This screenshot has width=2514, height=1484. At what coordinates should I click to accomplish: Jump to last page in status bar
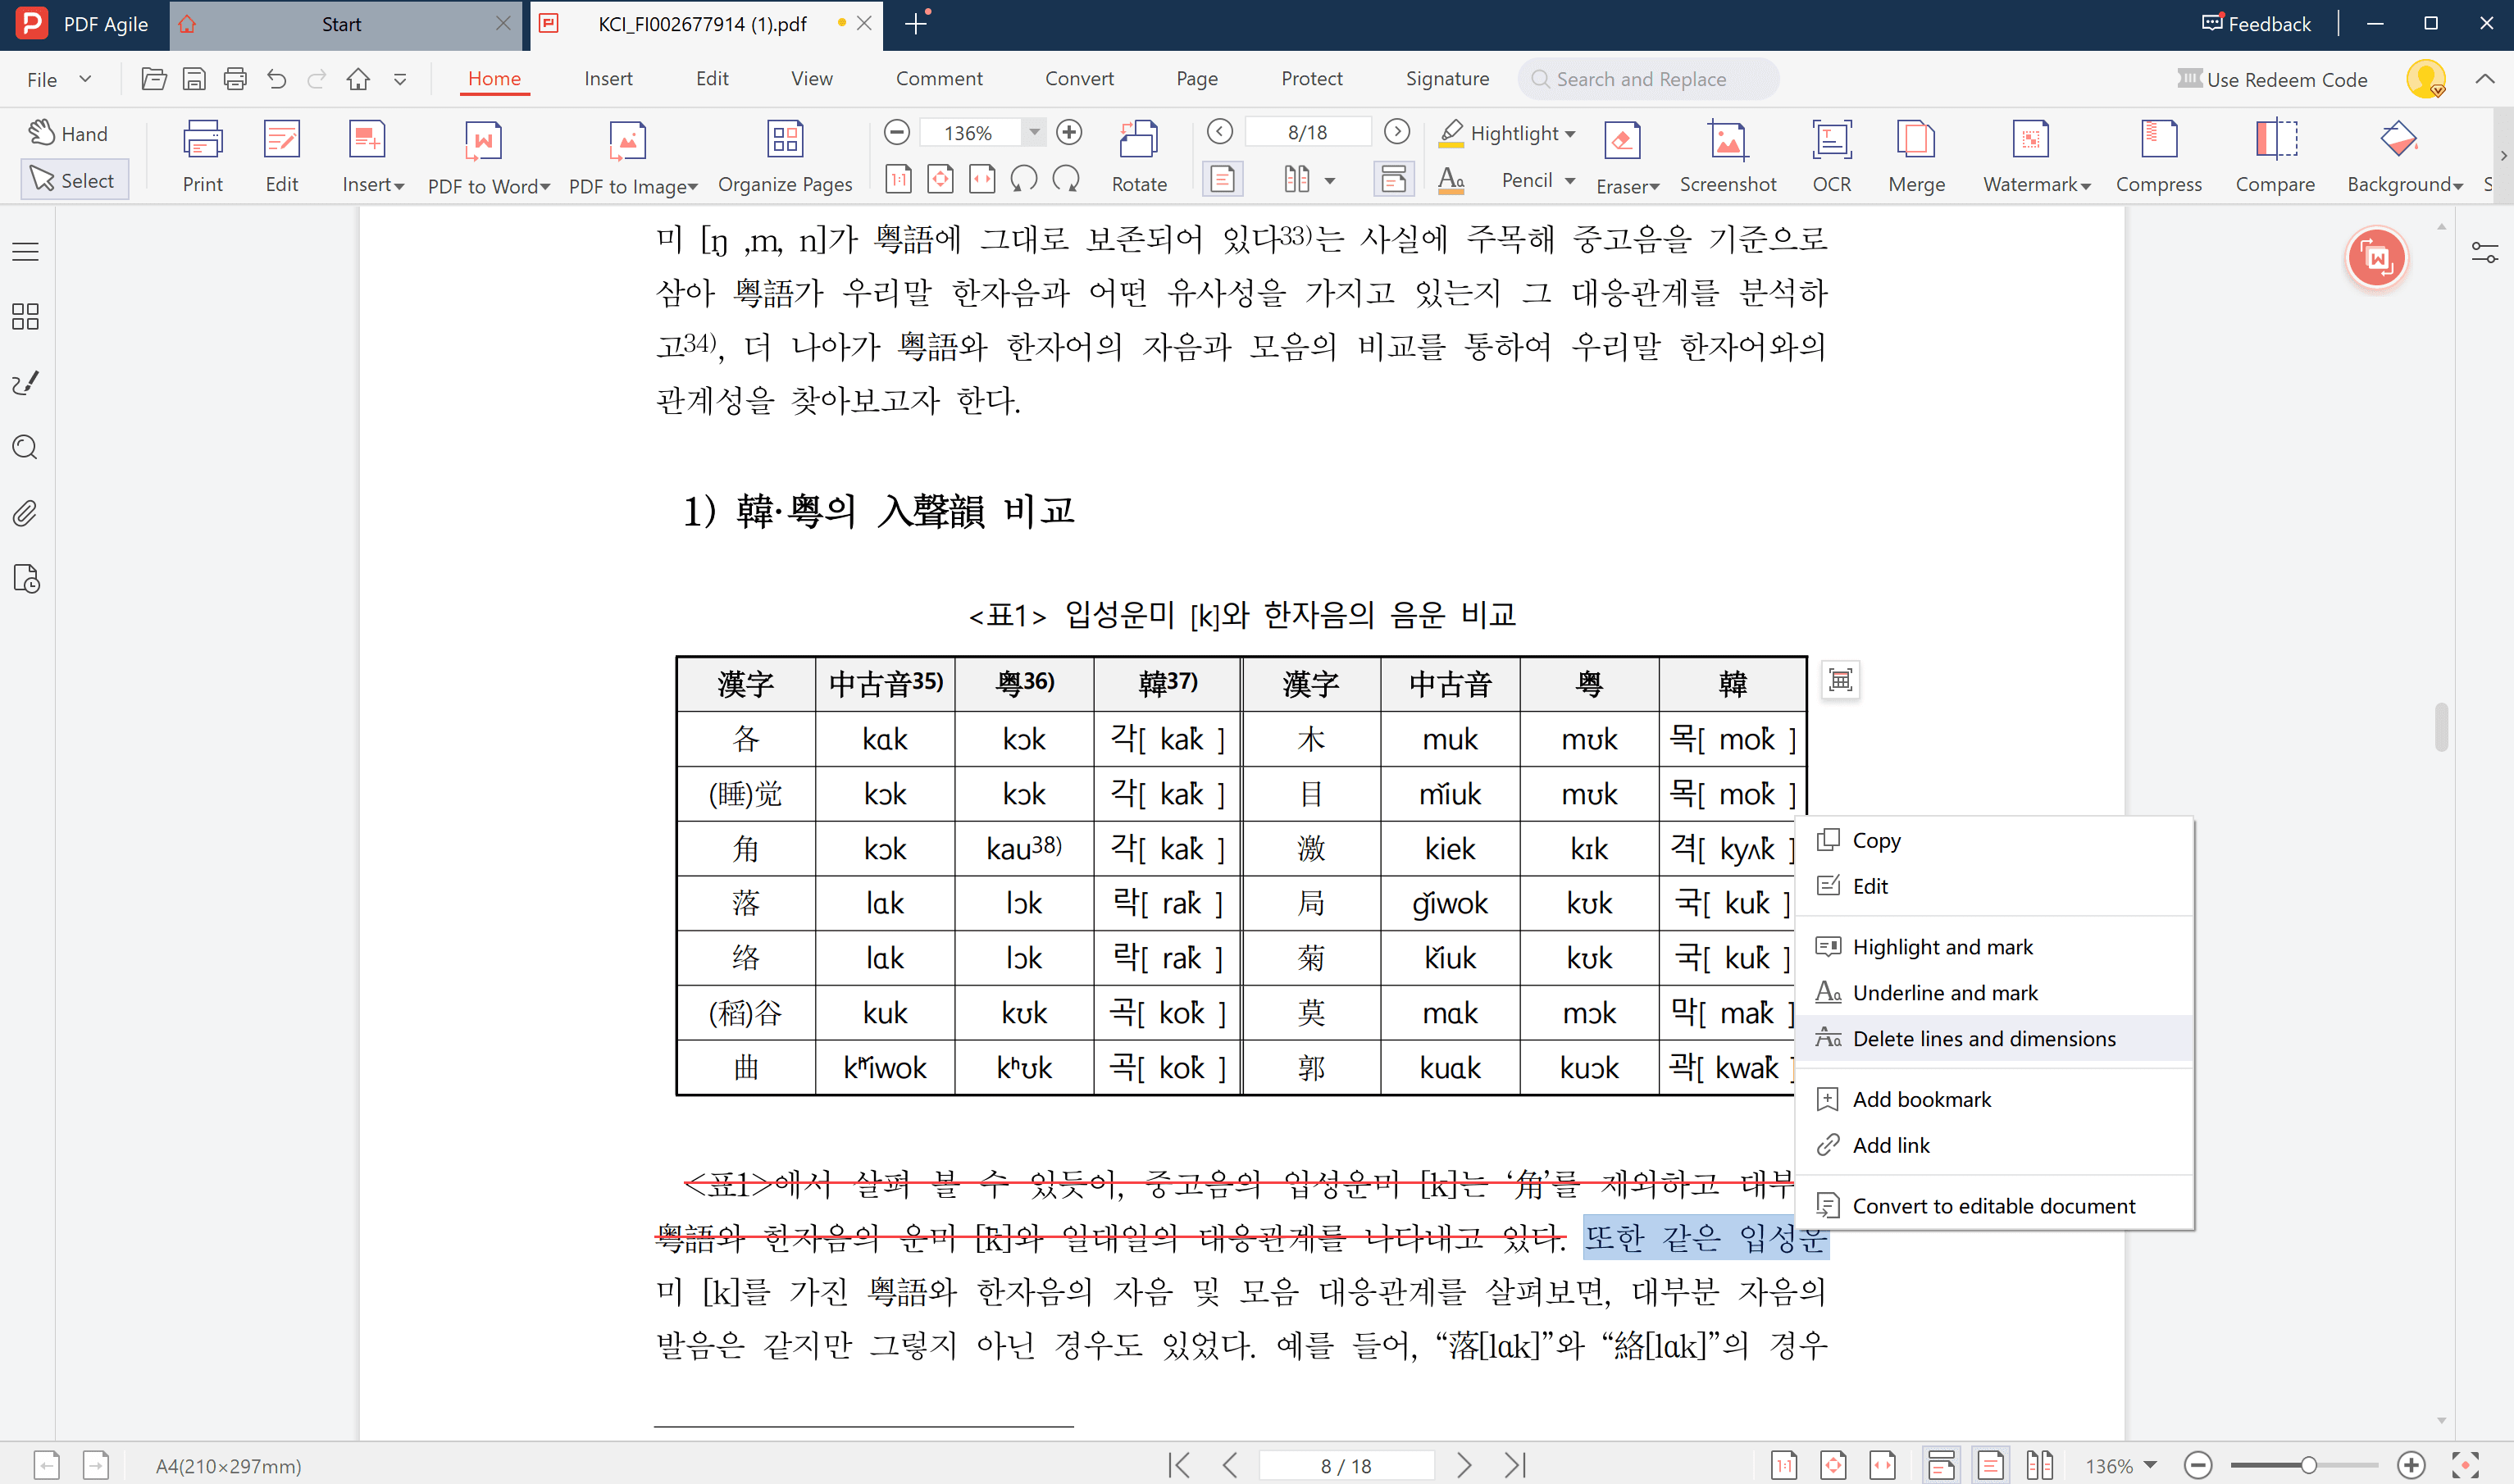1516,1466
